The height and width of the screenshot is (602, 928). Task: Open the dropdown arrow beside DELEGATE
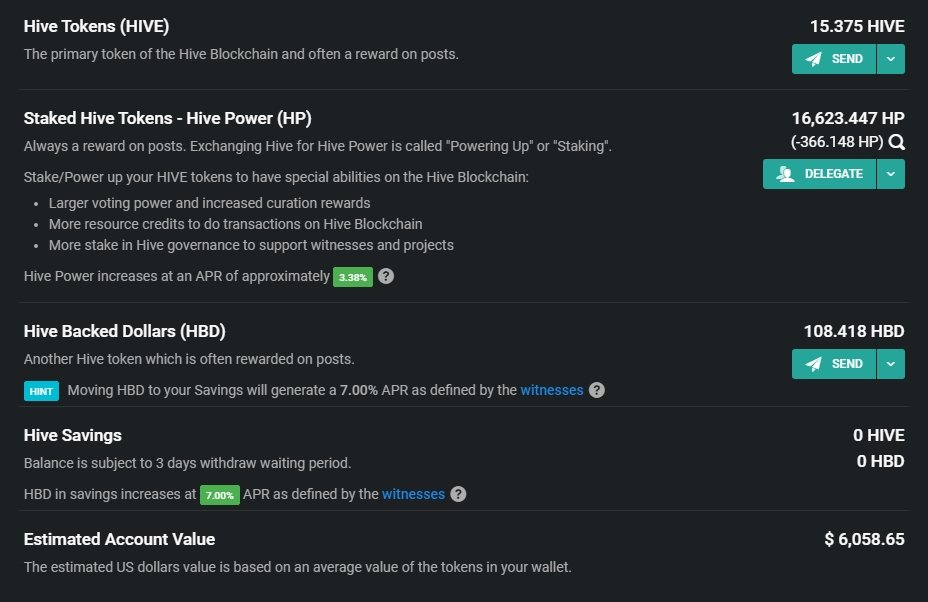[891, 174]
